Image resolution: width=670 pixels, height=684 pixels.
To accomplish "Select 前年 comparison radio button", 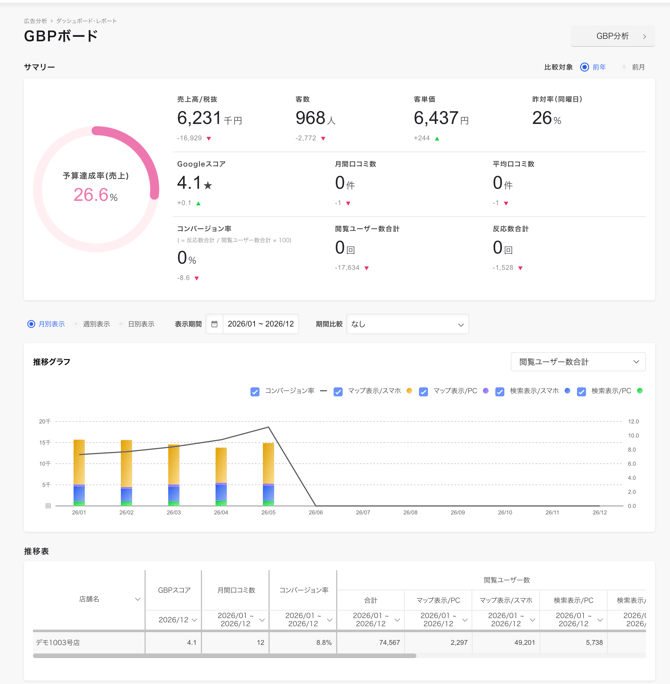I will [x=585, y=67].
